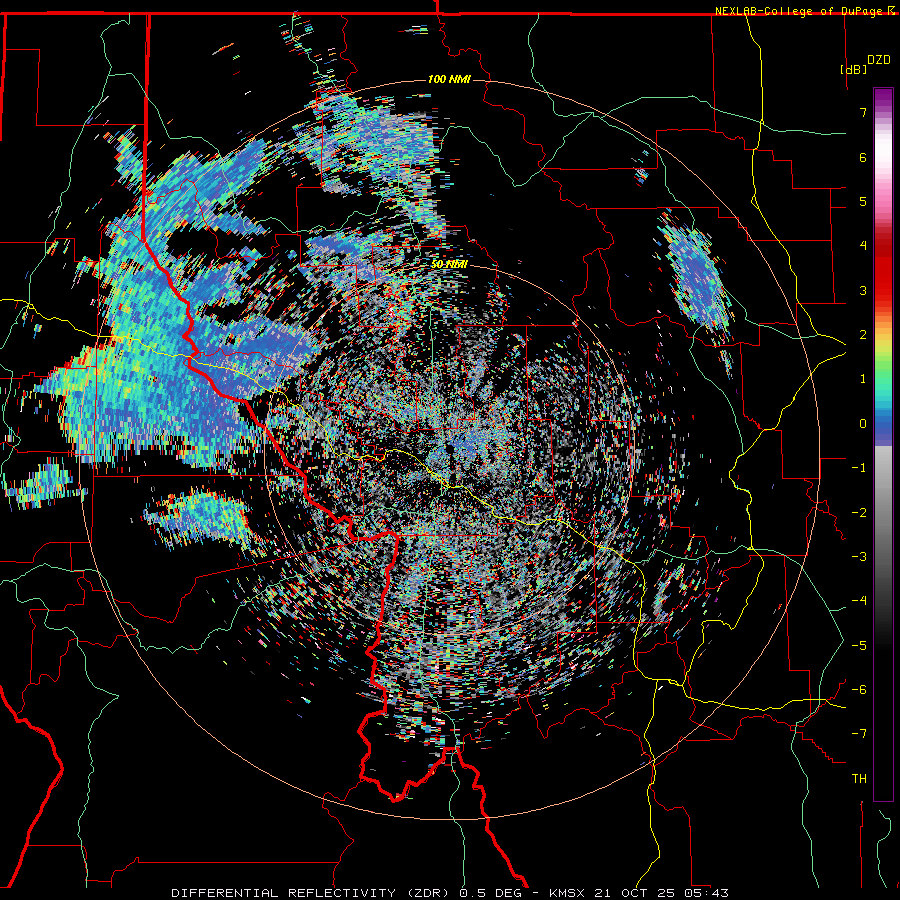Click the 1 dB scale label
The height and width of the screenshot is (900, 900).
(x=863, y=379)
